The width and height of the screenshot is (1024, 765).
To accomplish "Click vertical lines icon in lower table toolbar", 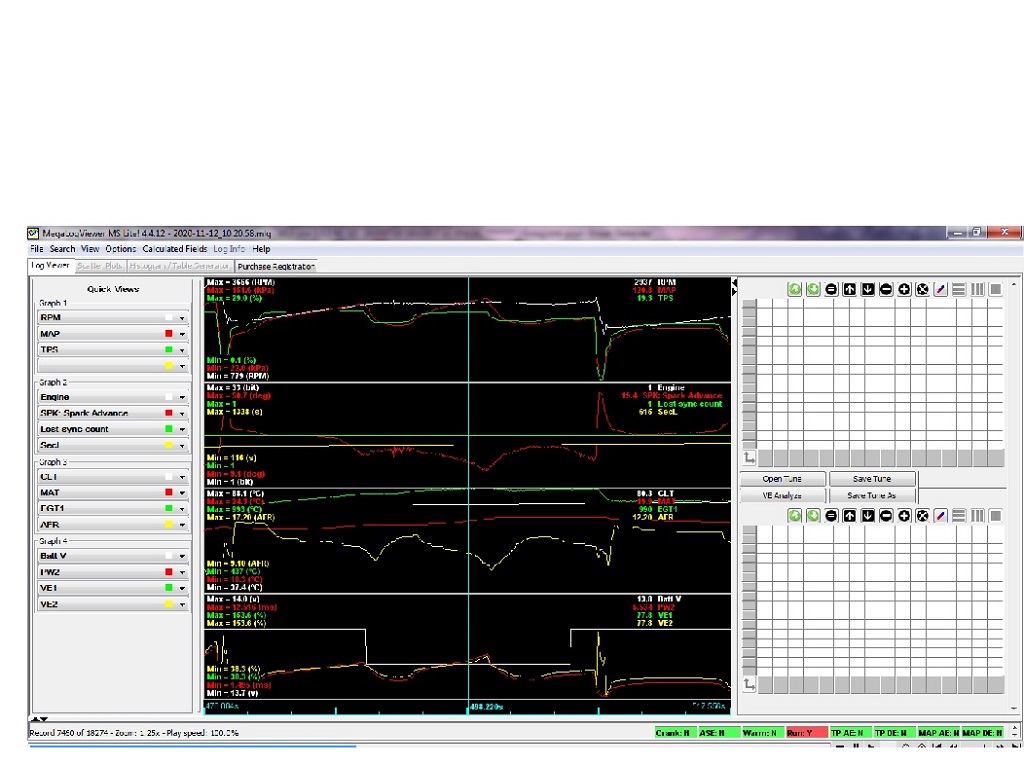I will (977, 515).
